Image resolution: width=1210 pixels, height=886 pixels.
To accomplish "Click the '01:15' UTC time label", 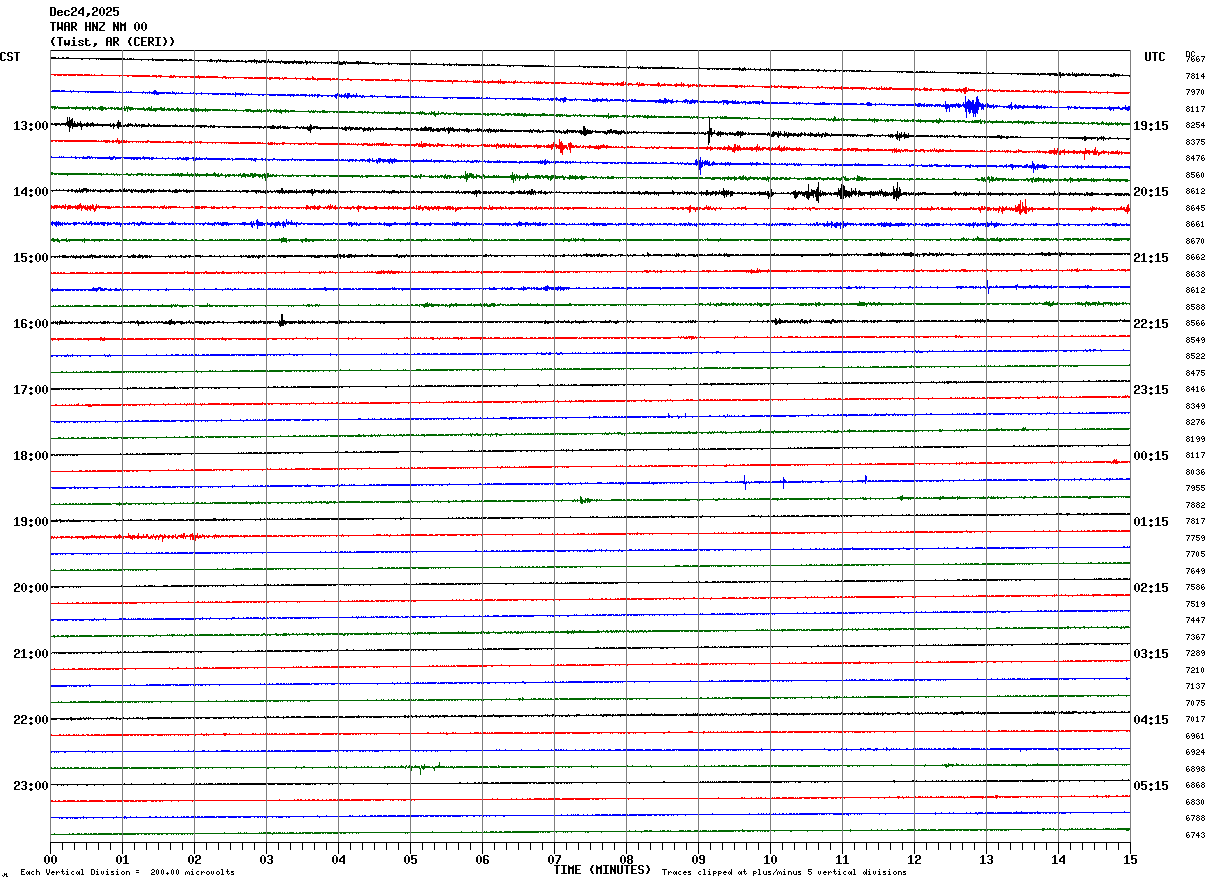I will [x=1151, y=522].
